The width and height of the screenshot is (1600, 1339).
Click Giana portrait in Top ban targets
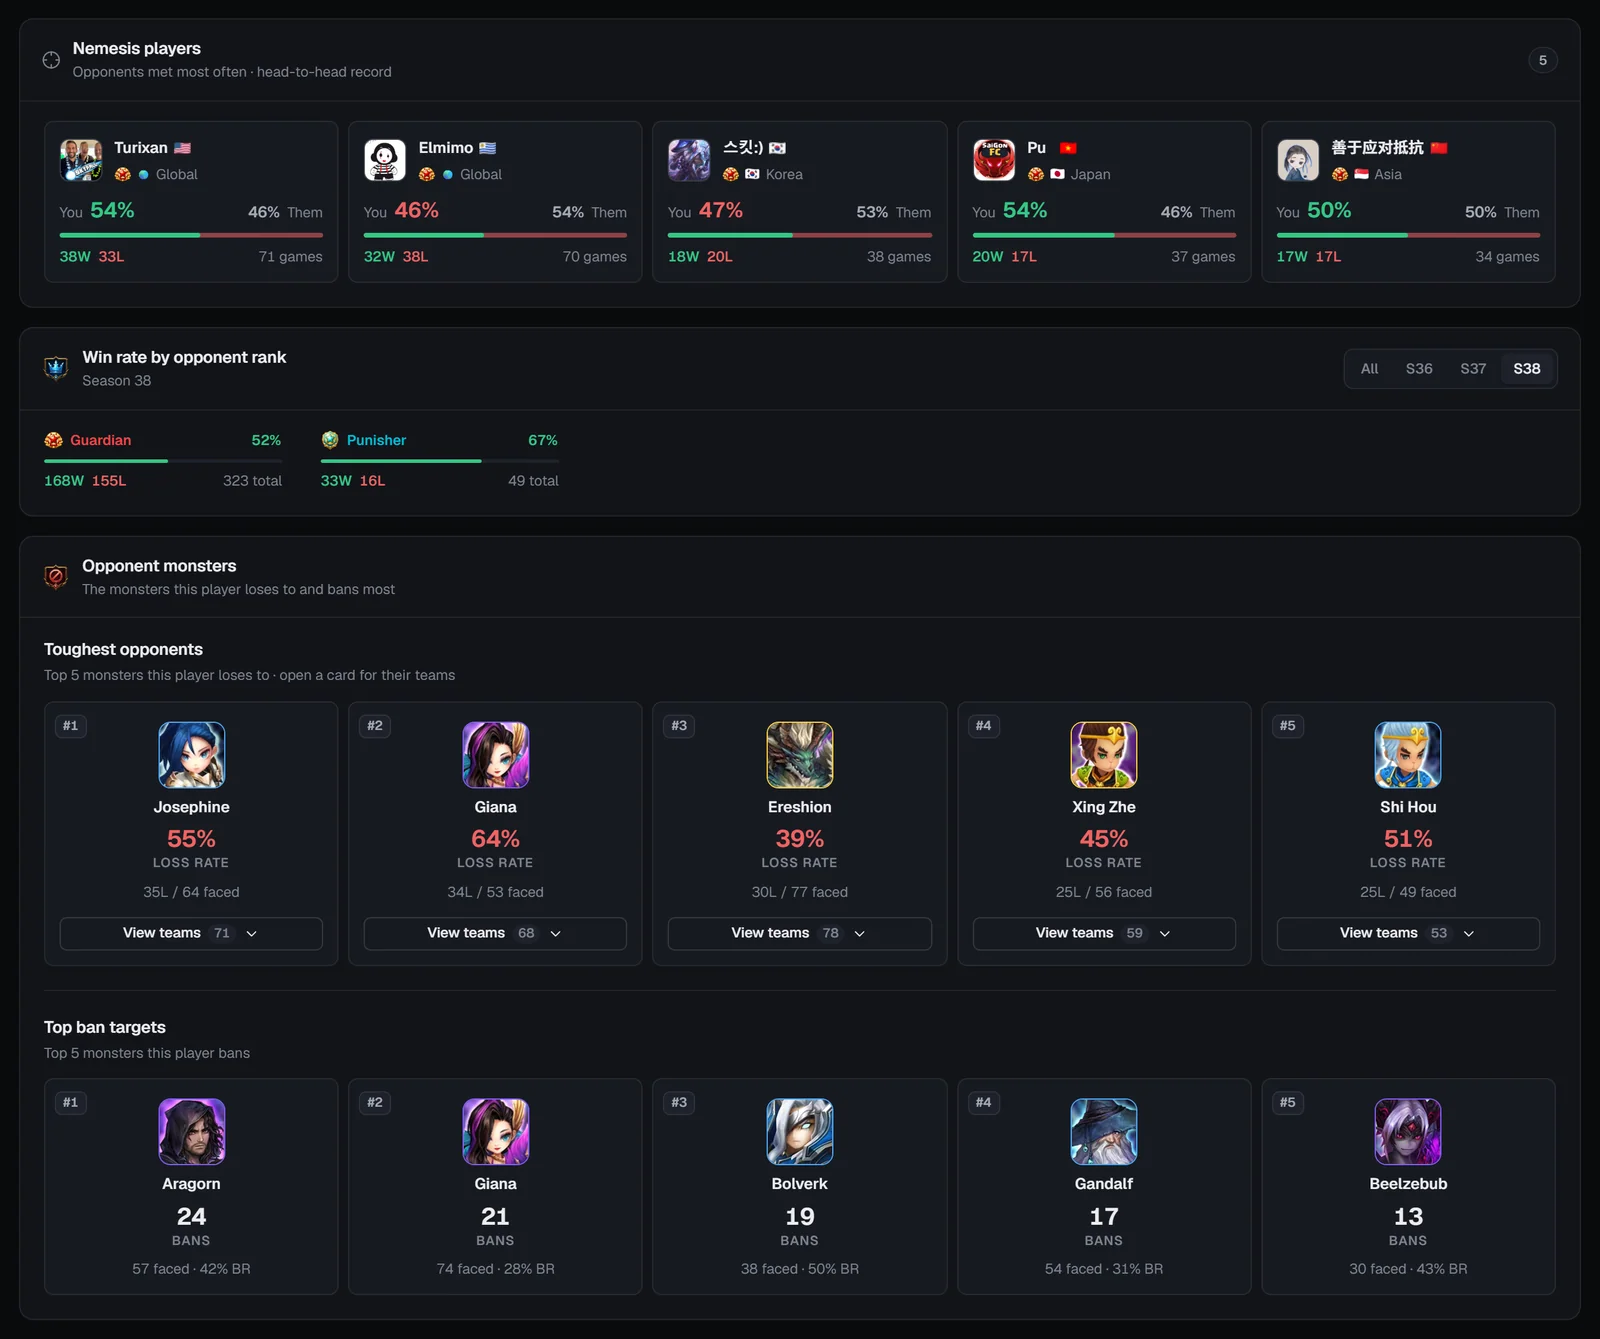click(x=495, y=1132)
